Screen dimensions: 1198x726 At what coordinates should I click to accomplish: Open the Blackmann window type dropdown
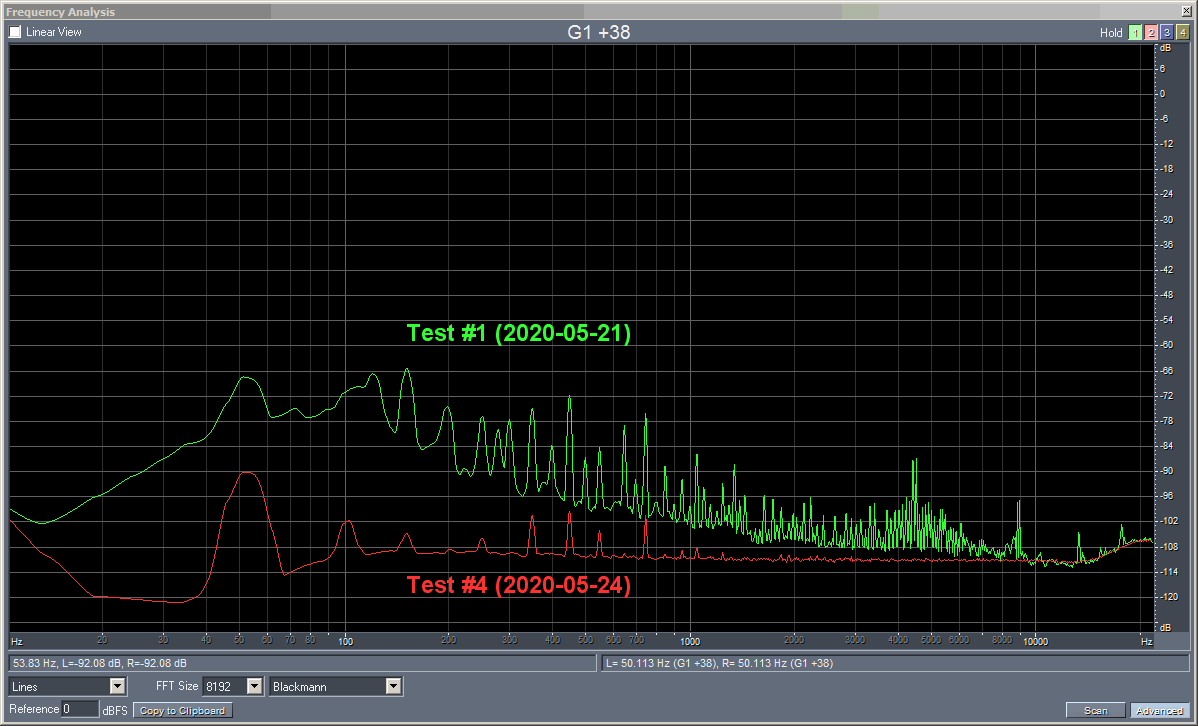point(335,686)
